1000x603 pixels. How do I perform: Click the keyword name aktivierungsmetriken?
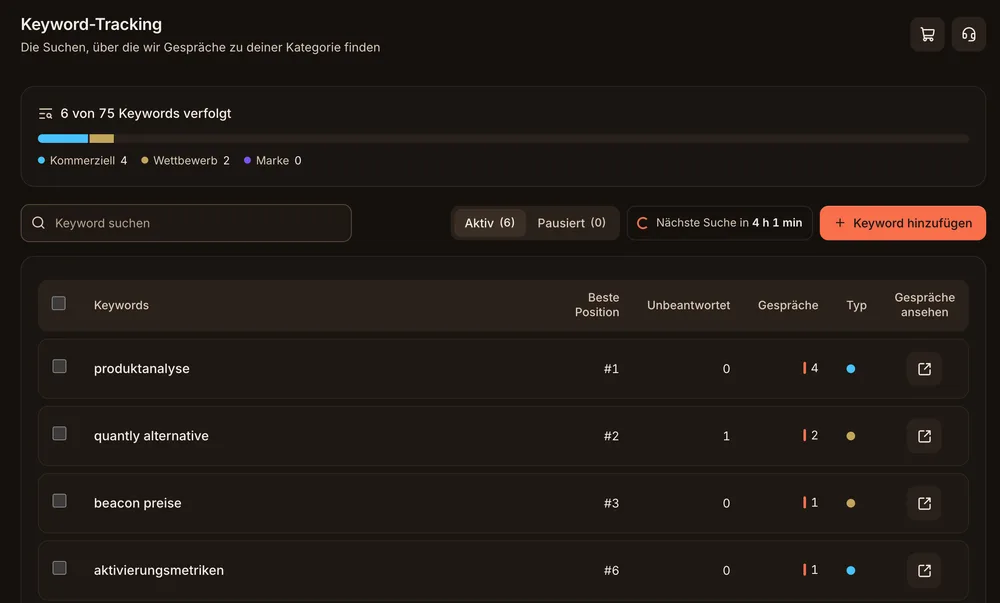click(x=159, y=570)
